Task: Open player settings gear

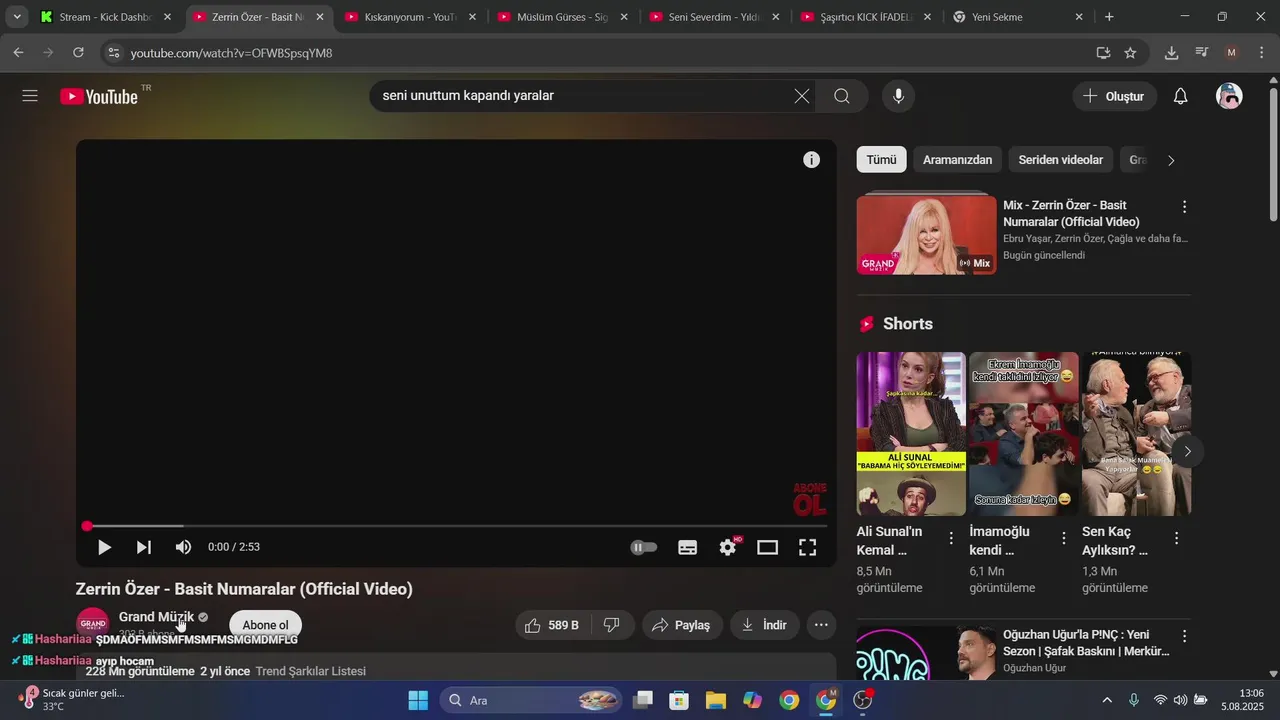Action: point(728,547)
